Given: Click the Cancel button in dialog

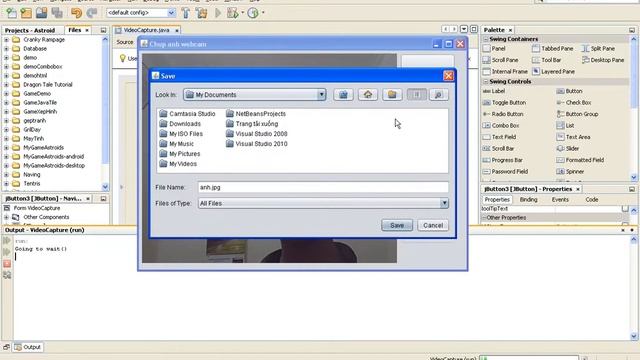Looking at the screenshot, I should click(x=433, y=225).
